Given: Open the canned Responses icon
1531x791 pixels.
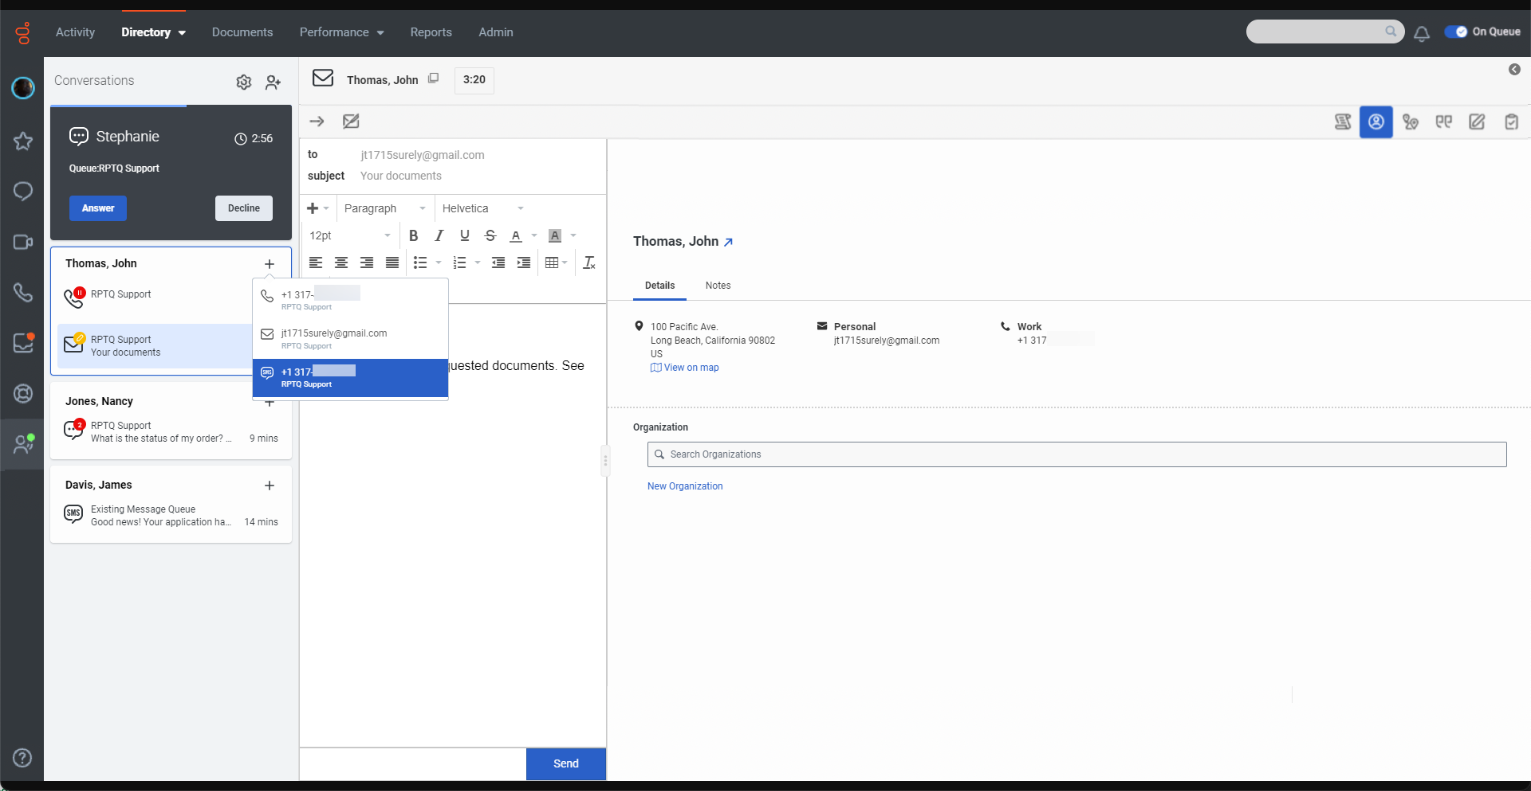Looking at the screenshot, I should tap(1444, 121).
